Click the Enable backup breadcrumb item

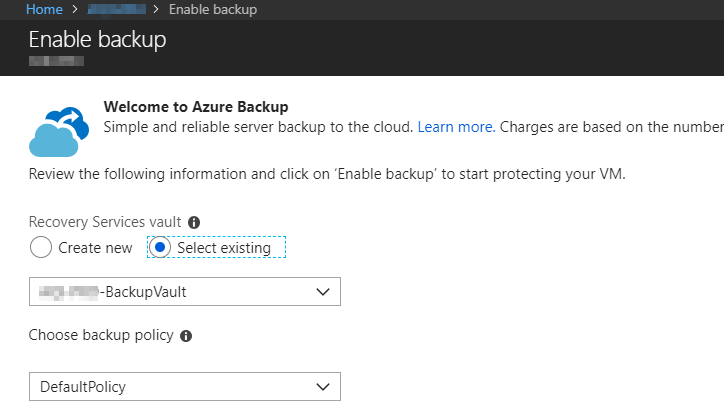[212, 10]
